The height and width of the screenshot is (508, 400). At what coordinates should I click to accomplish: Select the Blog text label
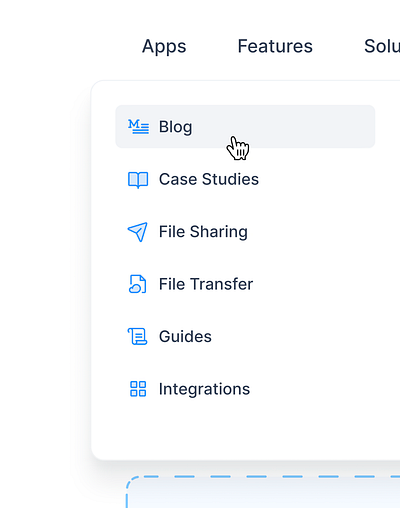tap(175, 127)
